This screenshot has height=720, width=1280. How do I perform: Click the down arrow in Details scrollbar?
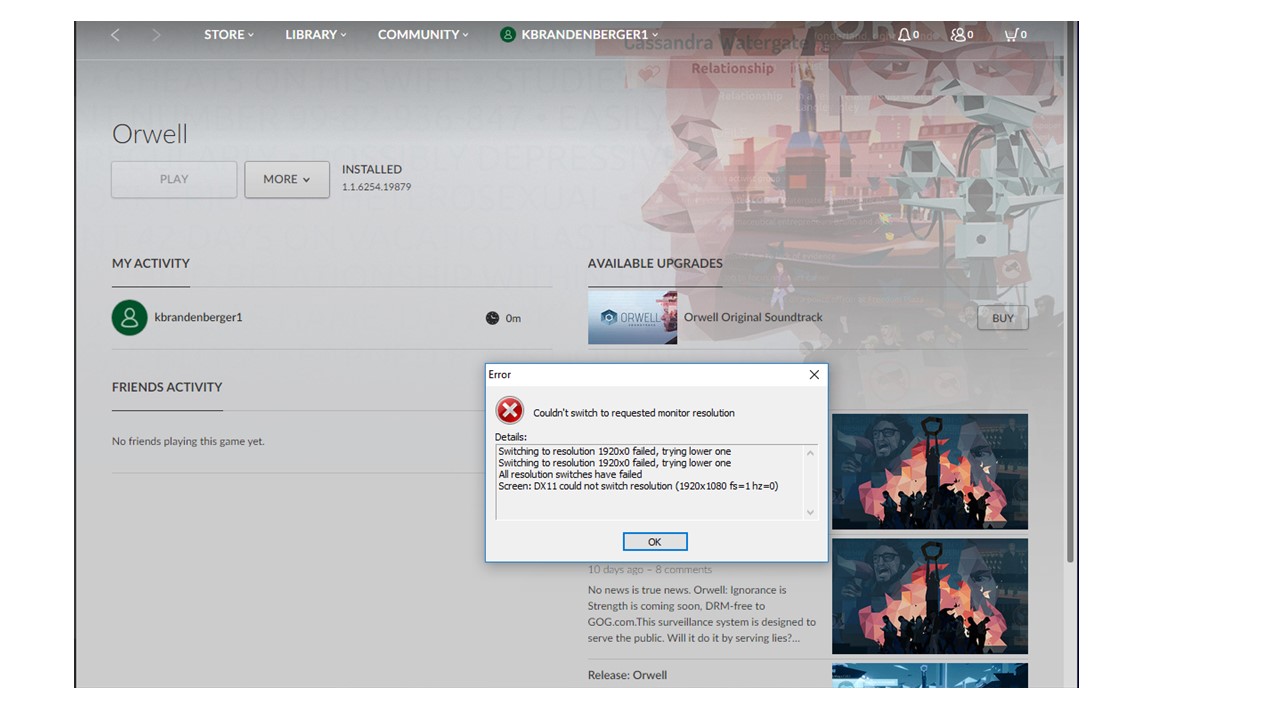tap(810, 512)
